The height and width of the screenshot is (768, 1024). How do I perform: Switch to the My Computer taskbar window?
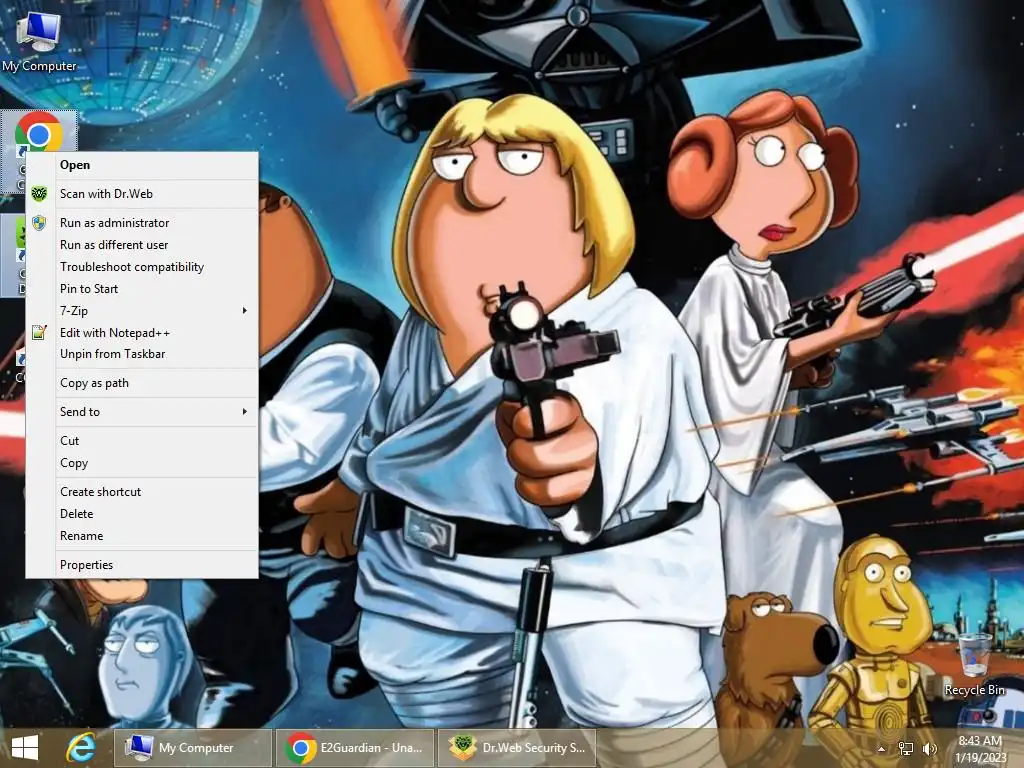tap(193, 748)
